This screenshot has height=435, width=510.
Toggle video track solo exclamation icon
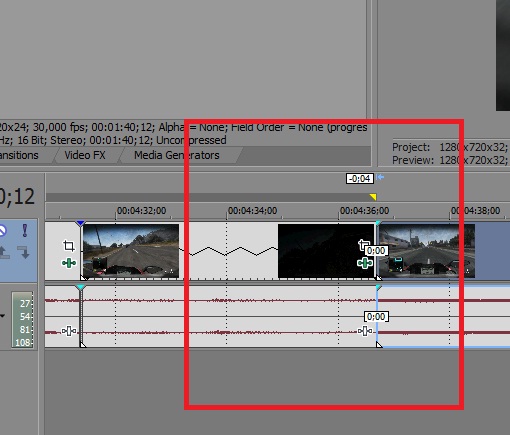[x=25, y=230]
